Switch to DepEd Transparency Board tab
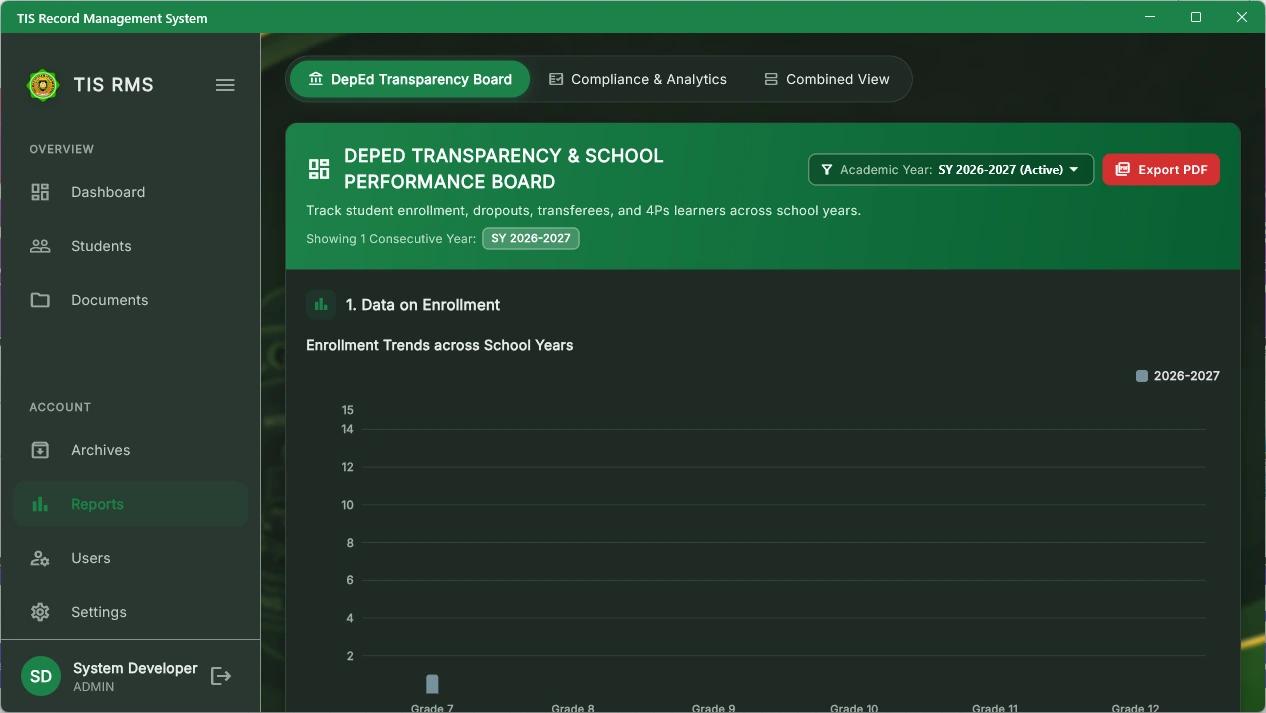 coord(410,79)
